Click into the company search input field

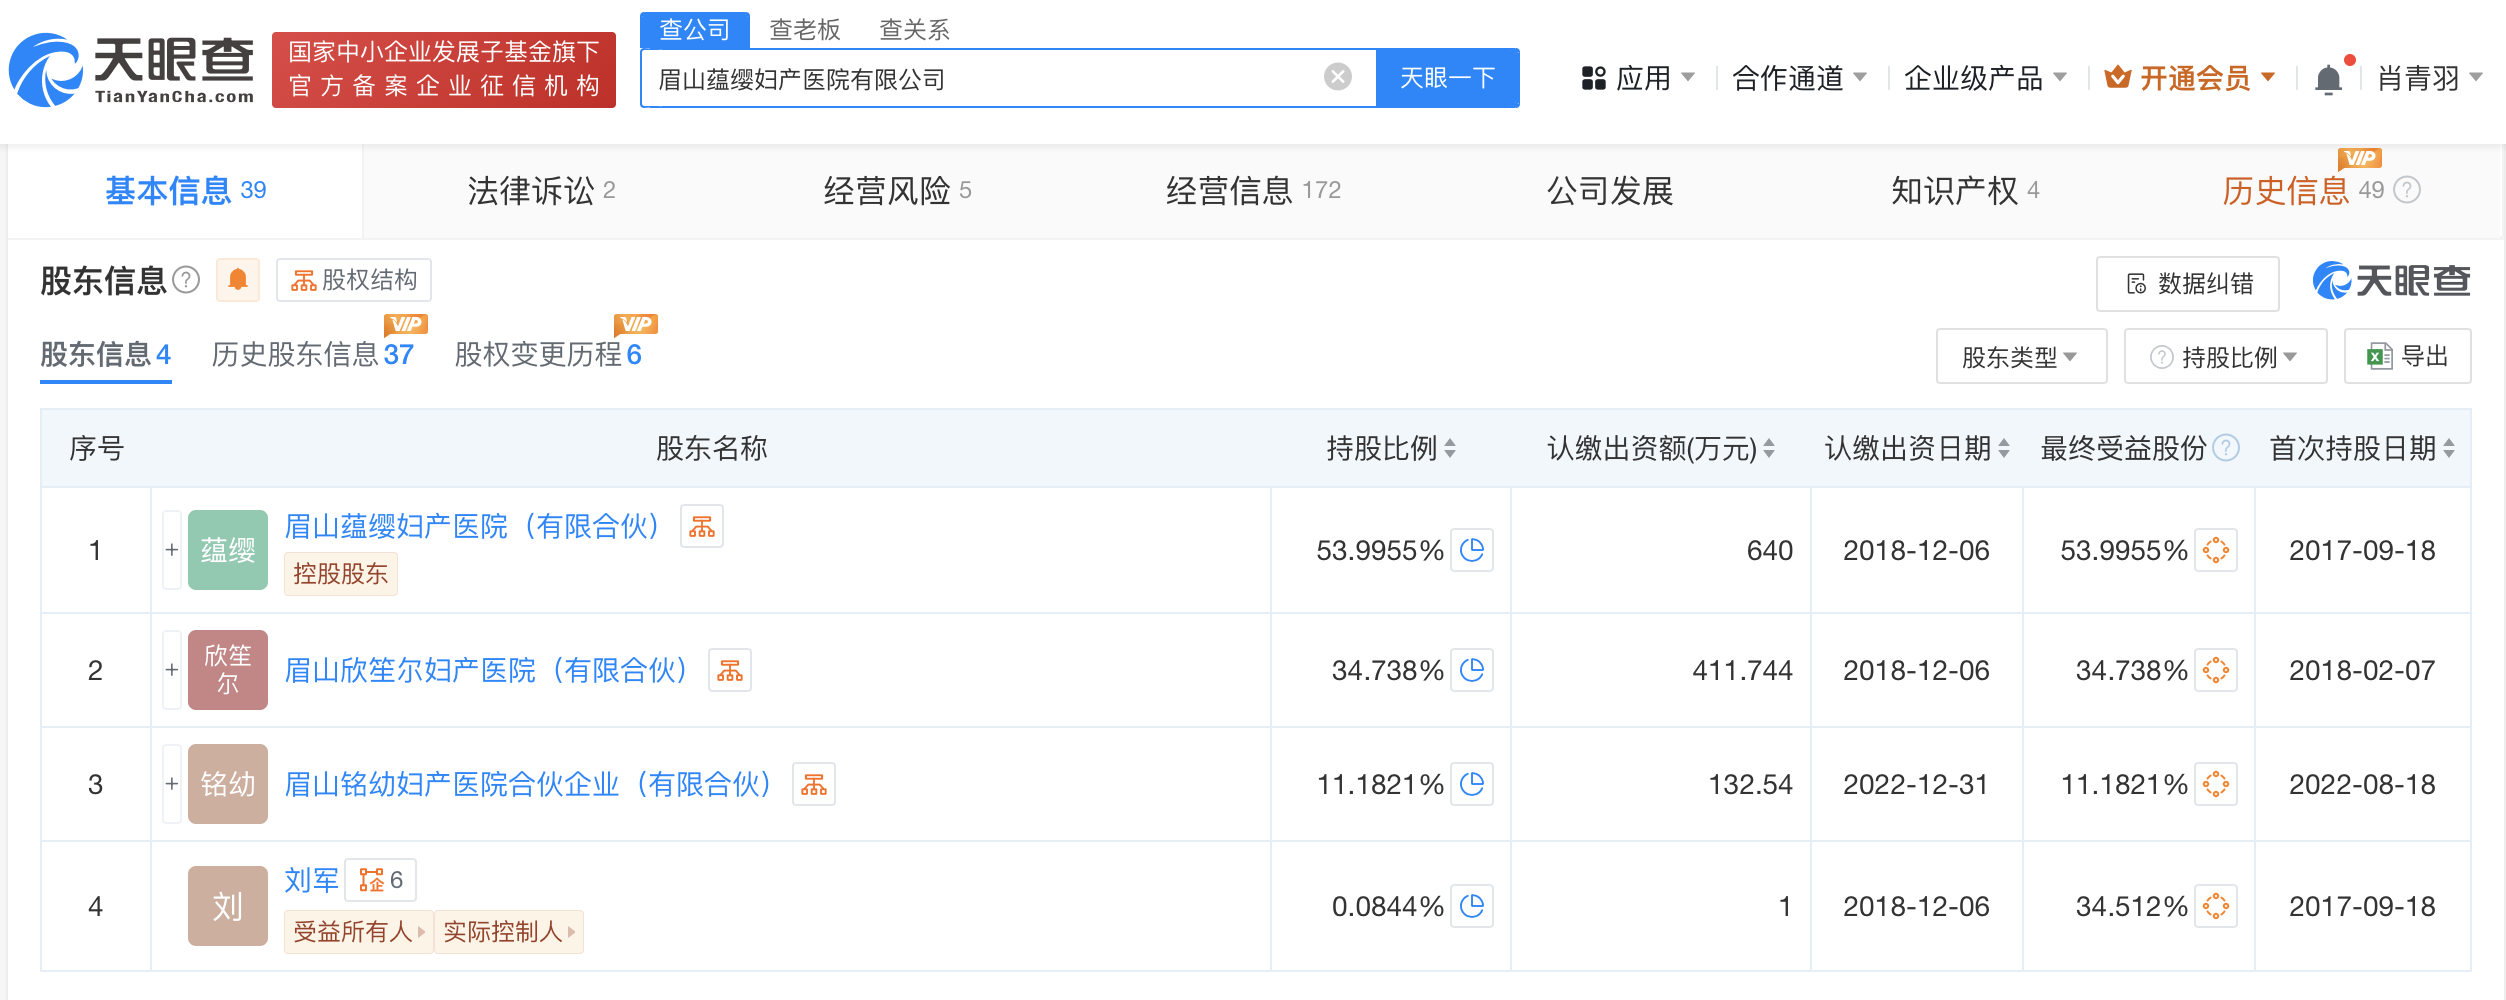coord(980,79)
